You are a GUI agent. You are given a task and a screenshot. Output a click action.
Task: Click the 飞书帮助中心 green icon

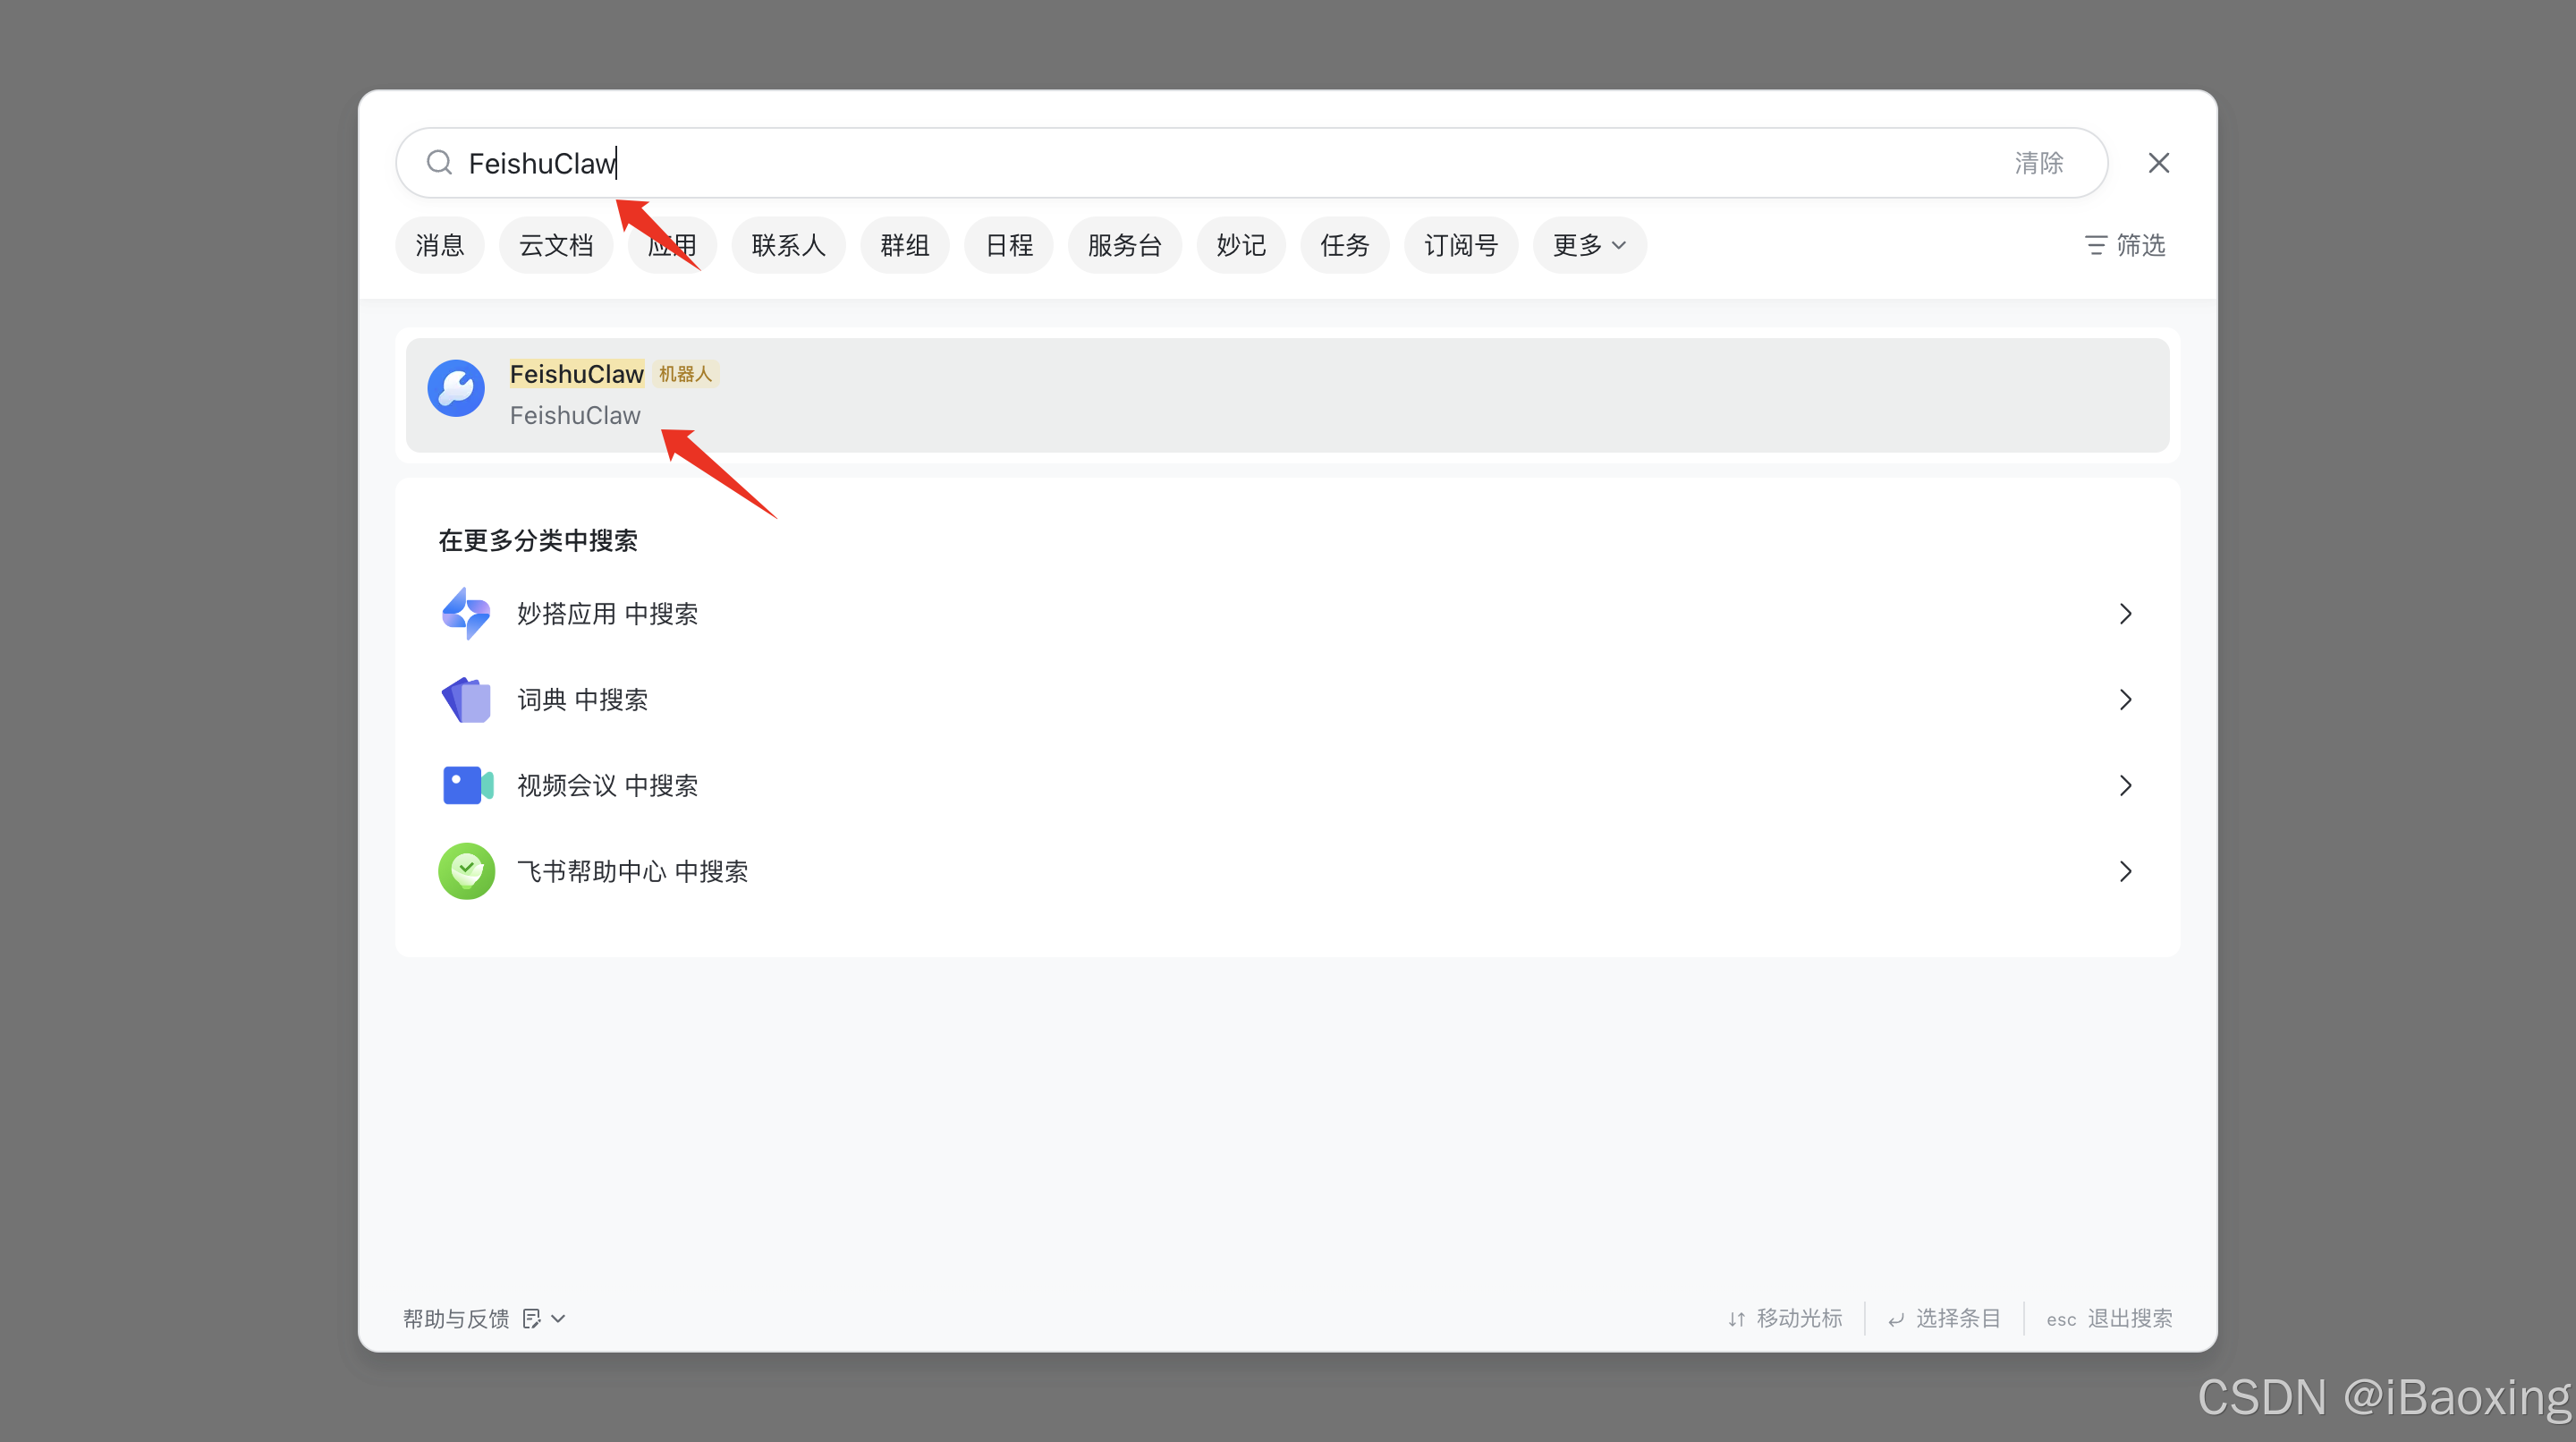point(466,871)
